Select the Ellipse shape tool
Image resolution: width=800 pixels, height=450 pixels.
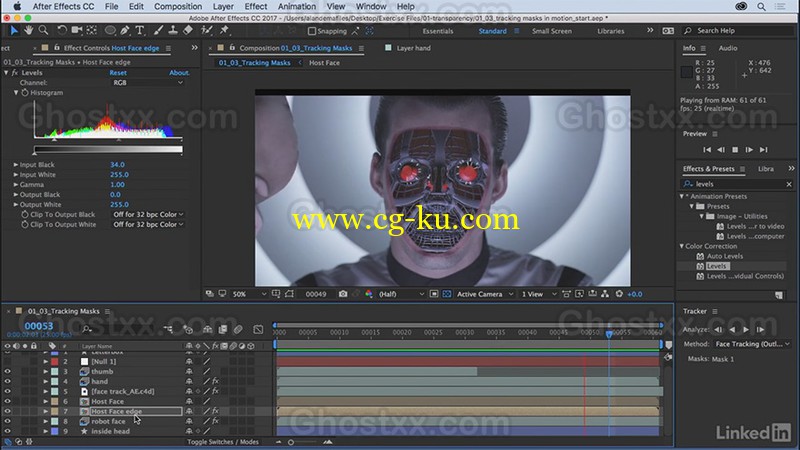110,31
